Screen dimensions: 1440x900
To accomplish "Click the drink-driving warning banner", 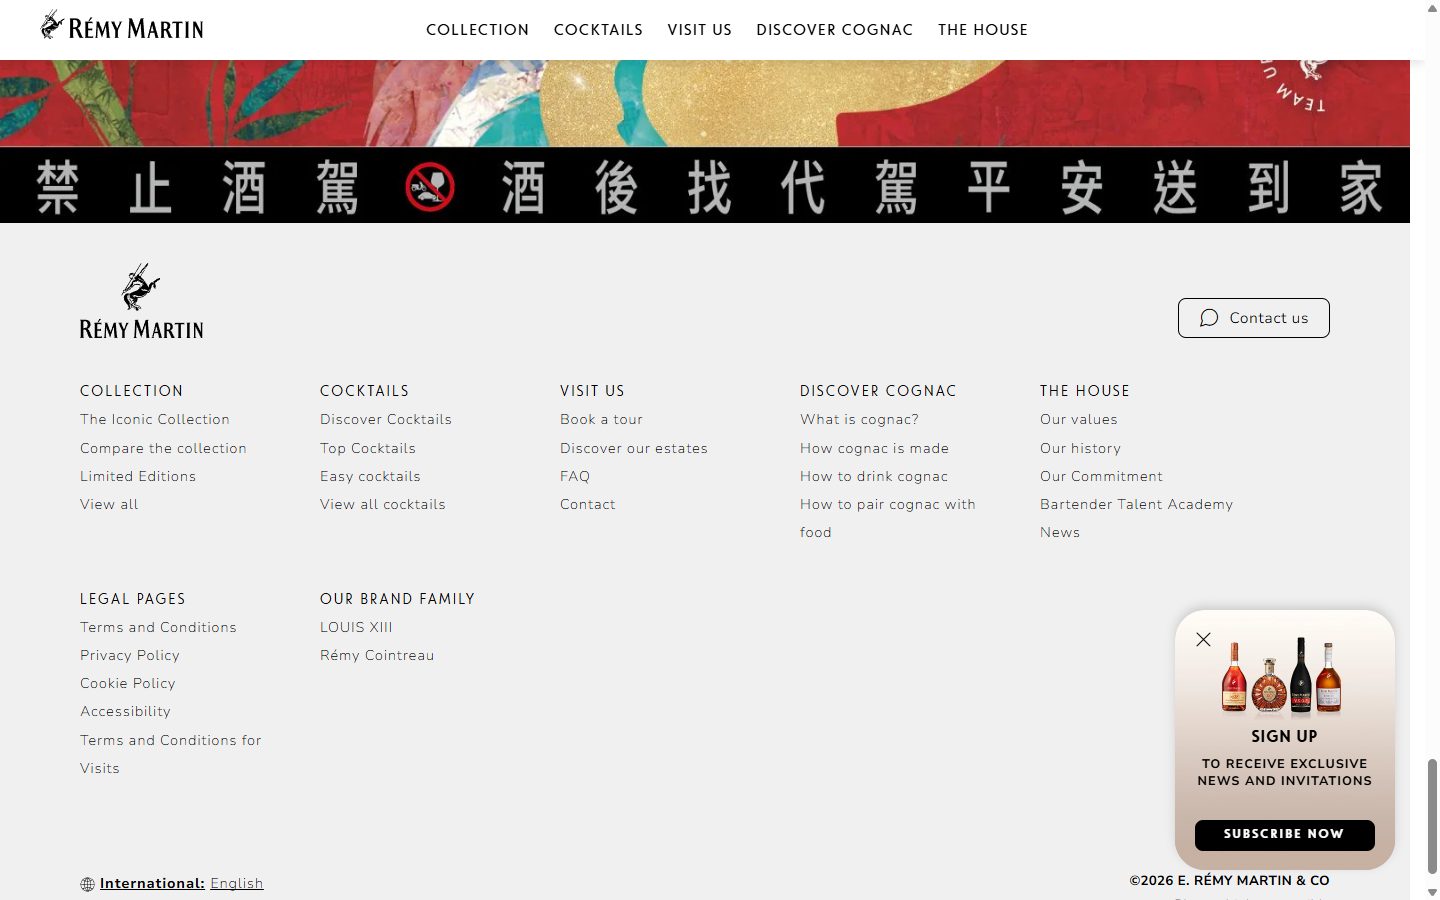I will tap(705, 186).
